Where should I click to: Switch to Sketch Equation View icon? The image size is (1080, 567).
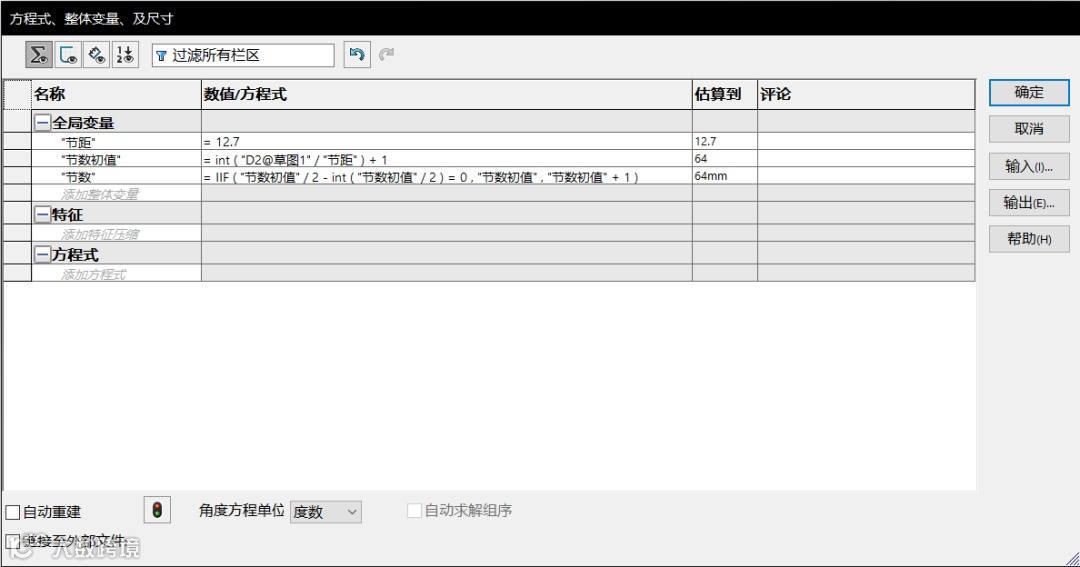[68, 54]
